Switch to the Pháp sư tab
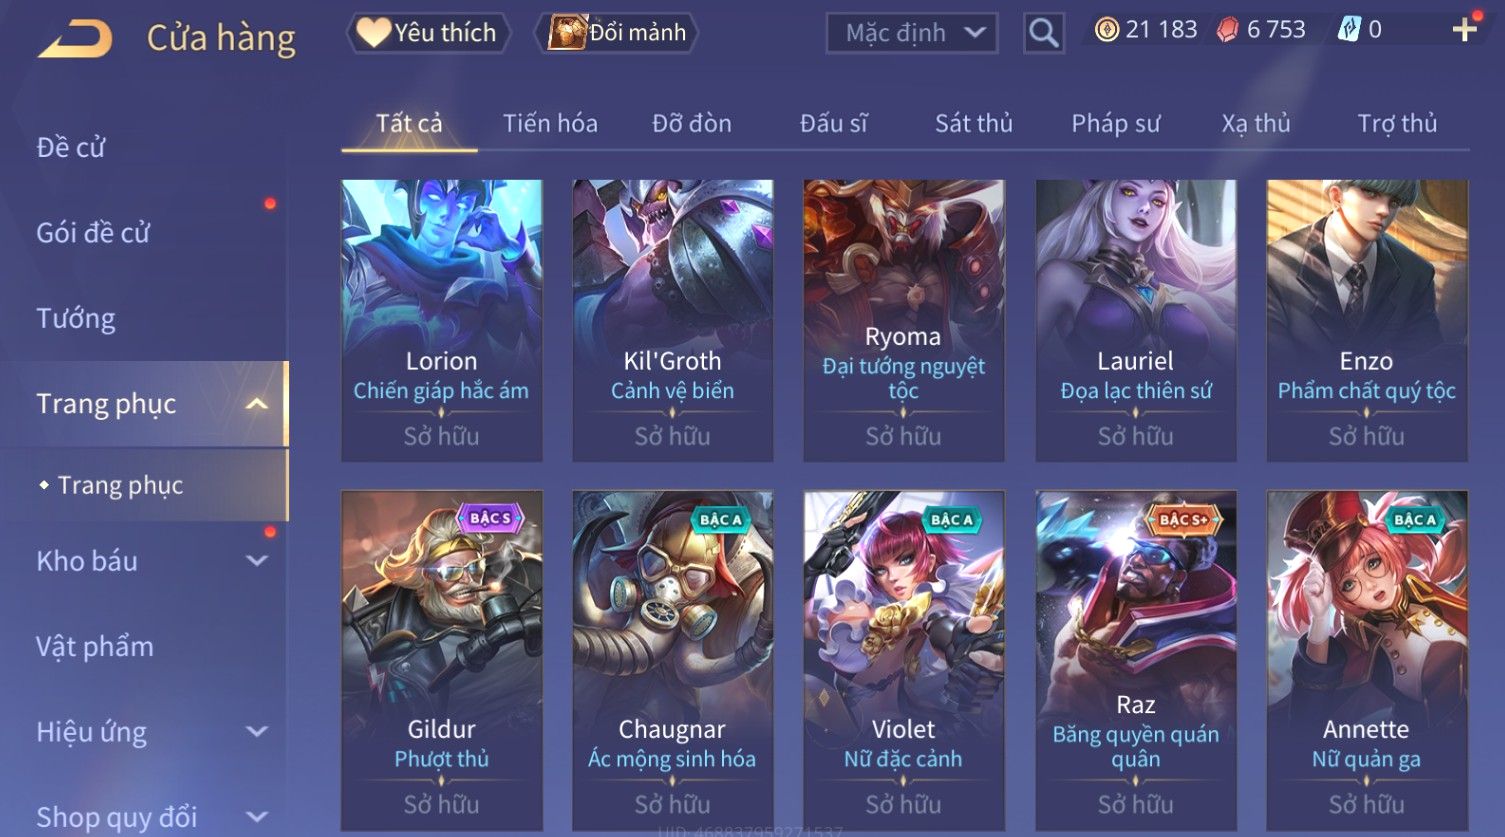 1115,123
